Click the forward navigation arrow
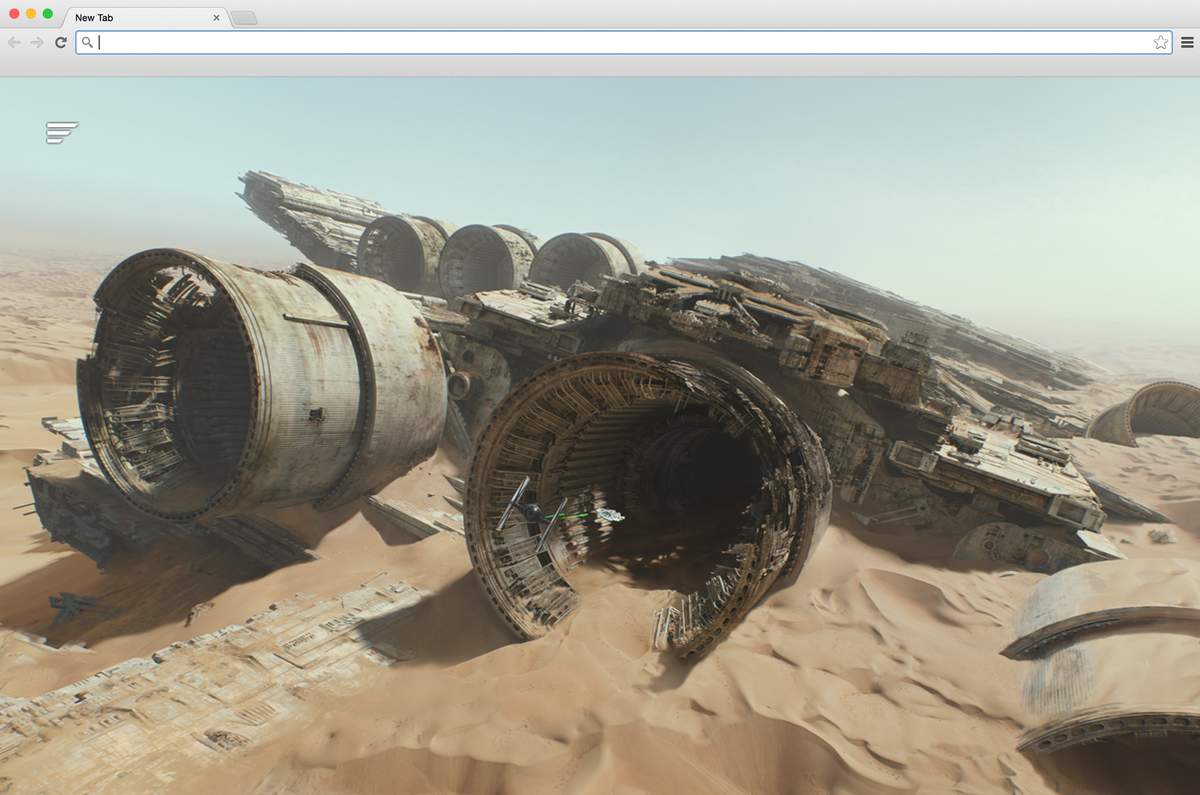This screenshot has width=1200, height=795. [x=37, y=42]
